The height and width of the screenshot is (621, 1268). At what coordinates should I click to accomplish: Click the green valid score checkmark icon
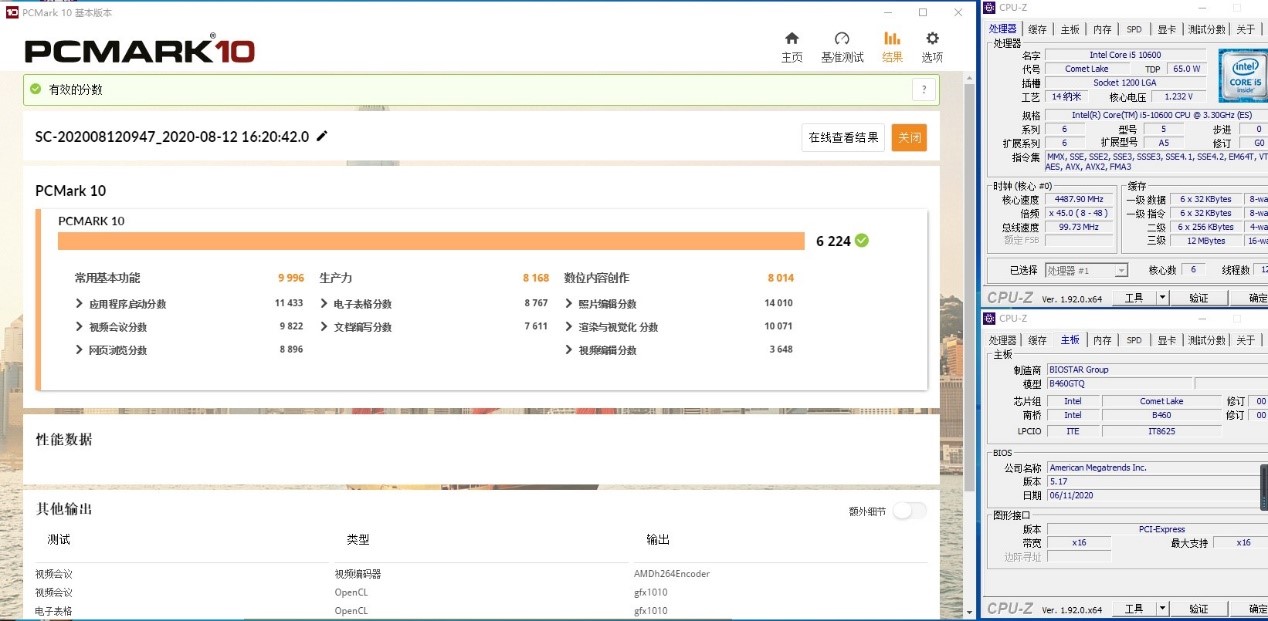36,89
